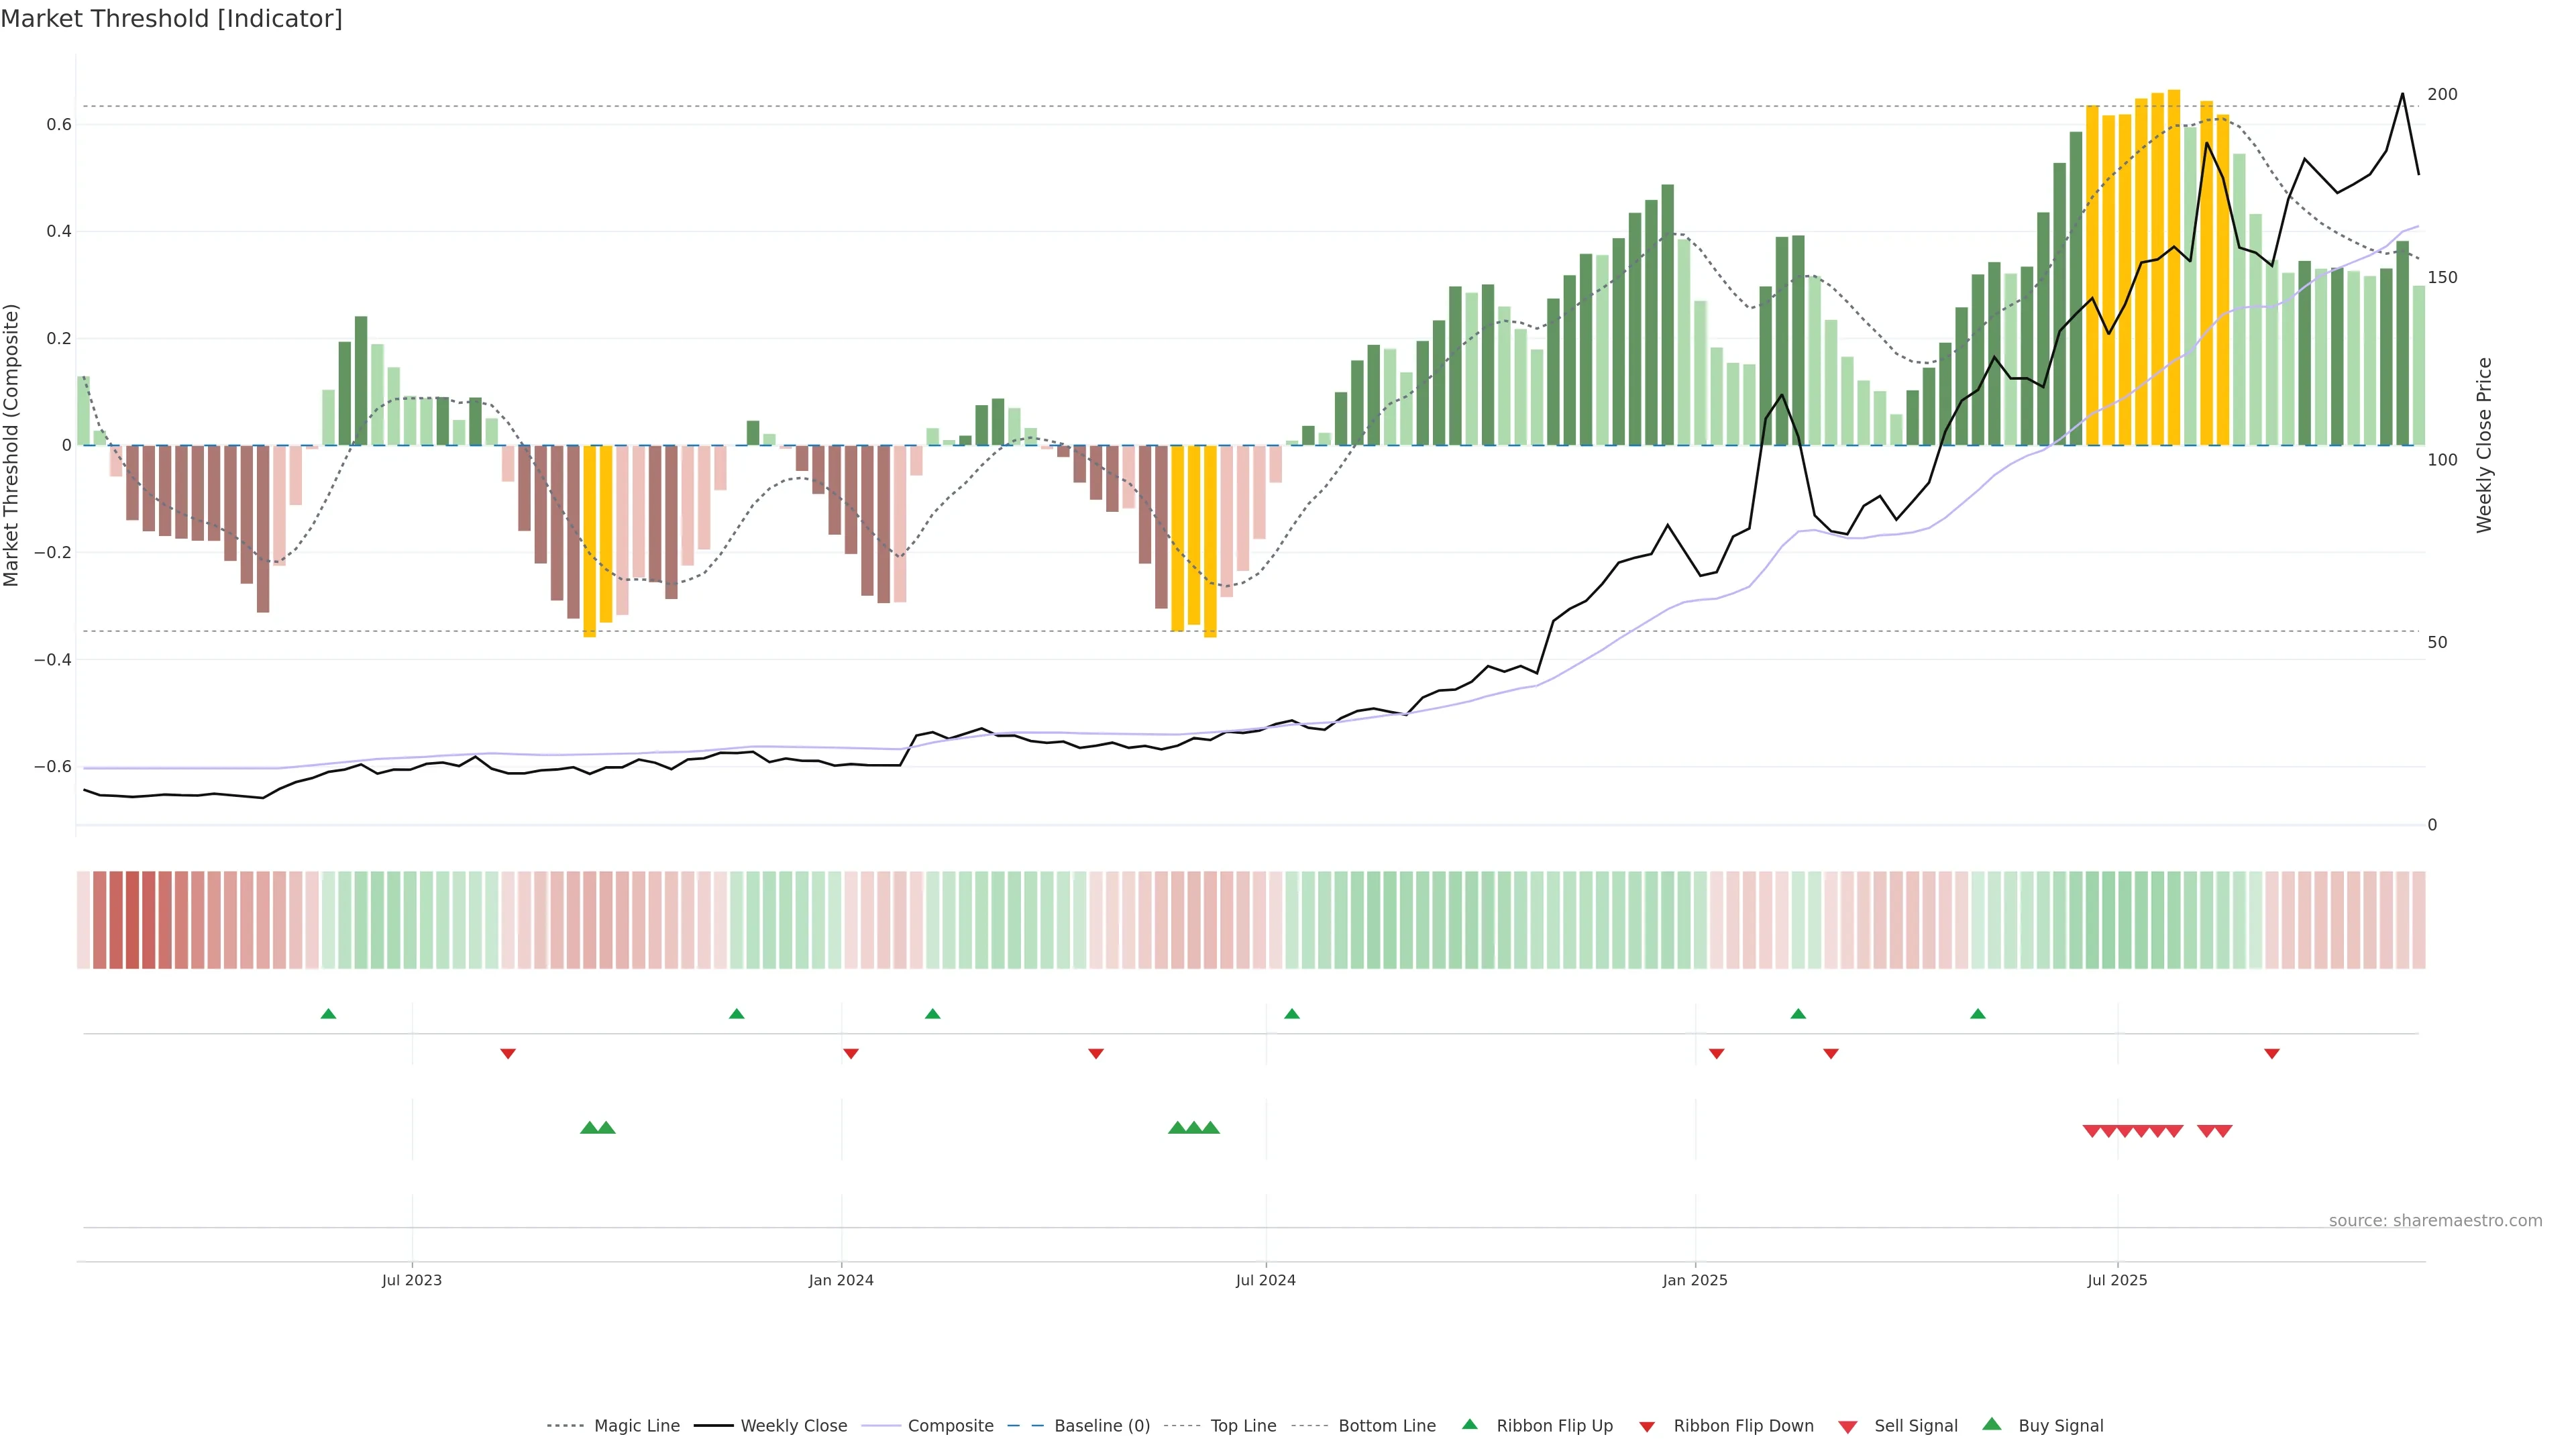Click the Ribbon Flip Down legend triangle

[1647, 1427]
